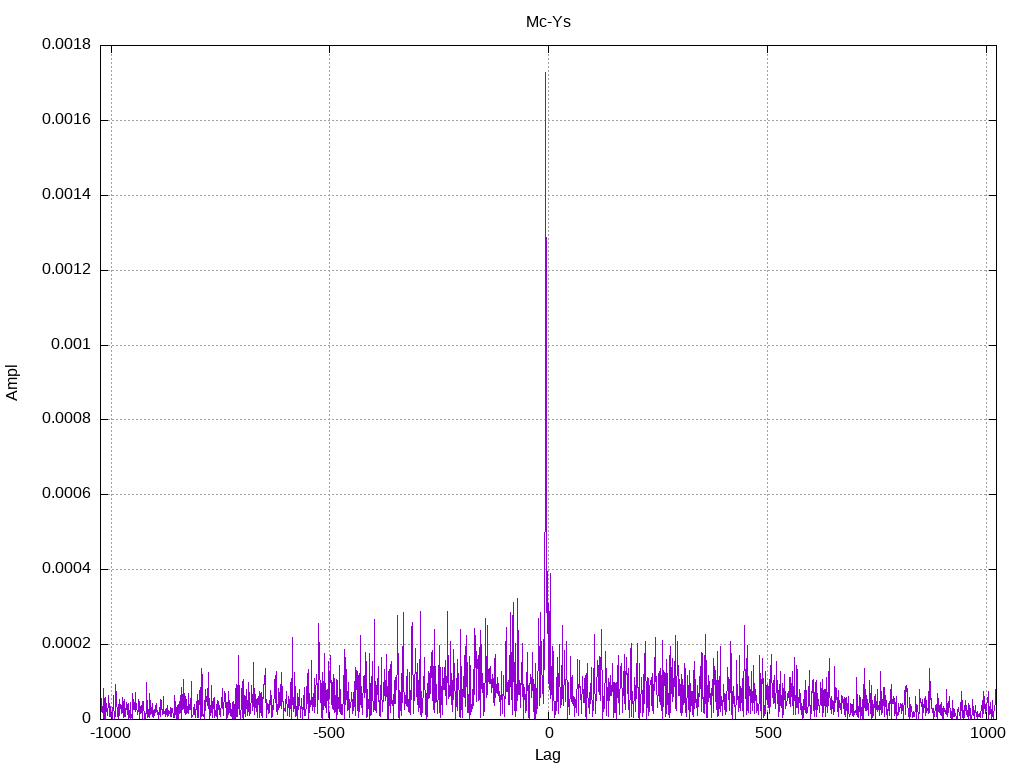Click the purple peak top near 0.0013
This screenshot has width=1024, height=768.
[546, 237]
